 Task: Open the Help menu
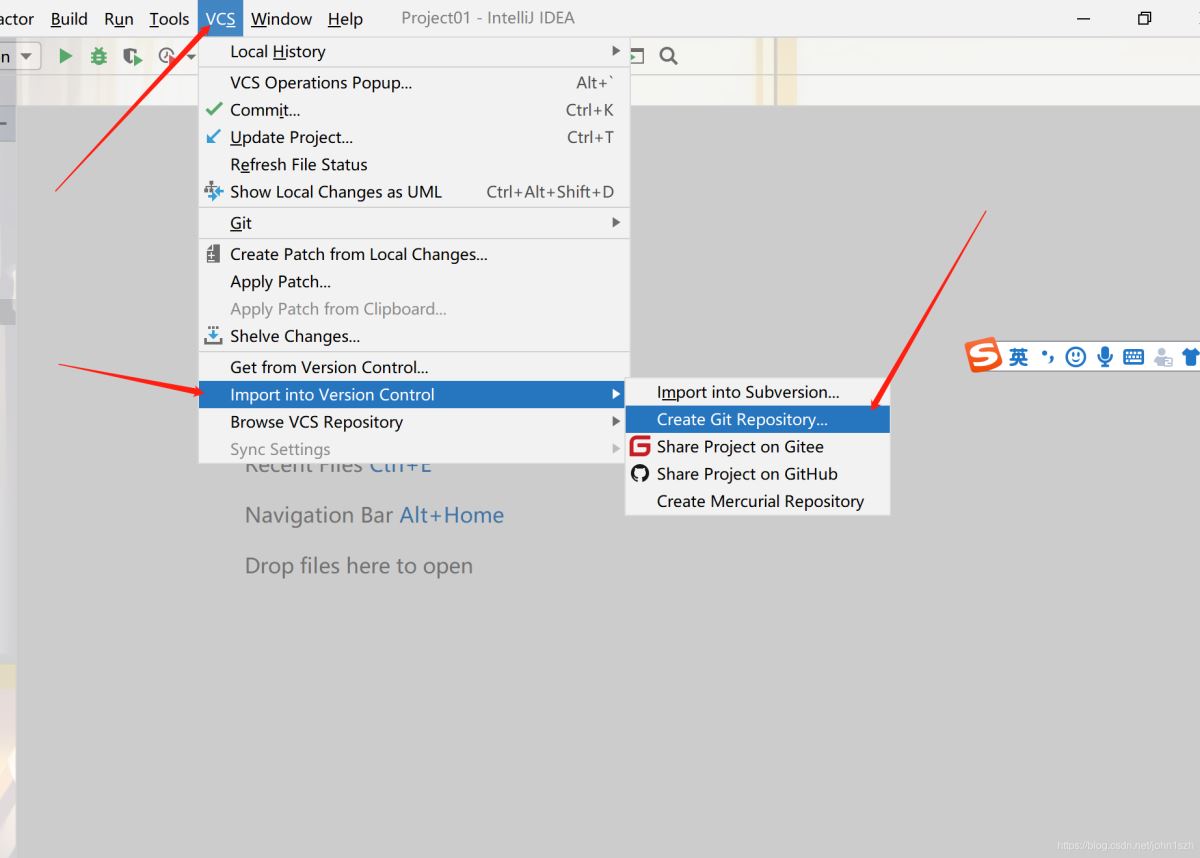pos(345,18)
